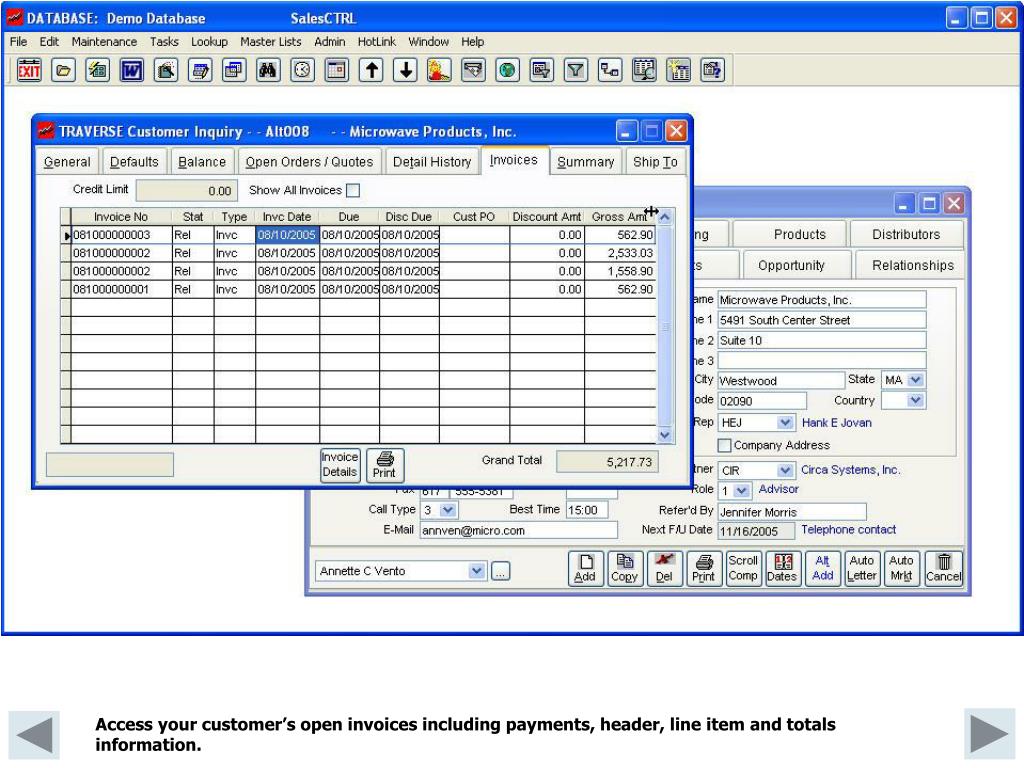
Task: Click the question mark help toolbar icon
Action: click(x=712, y=70)
